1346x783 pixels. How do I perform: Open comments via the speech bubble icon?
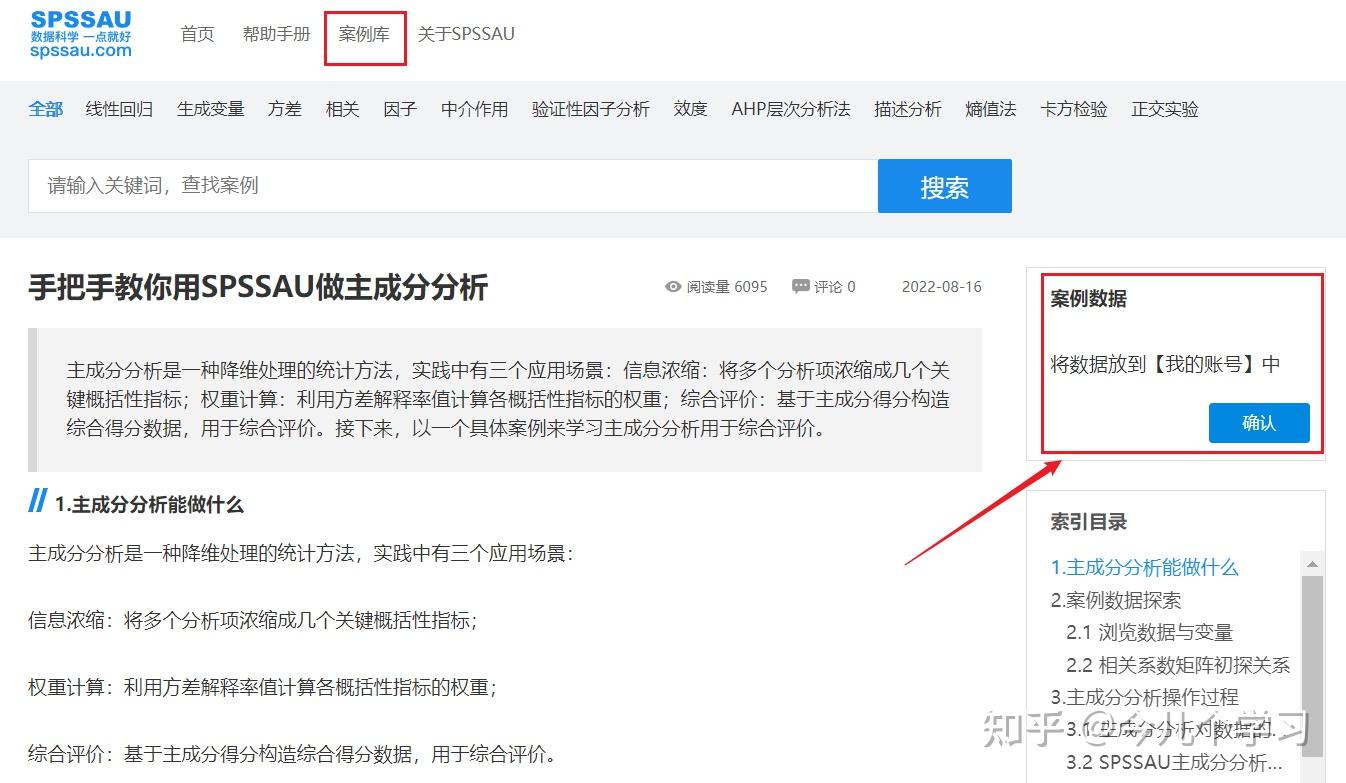click(797, 286)
